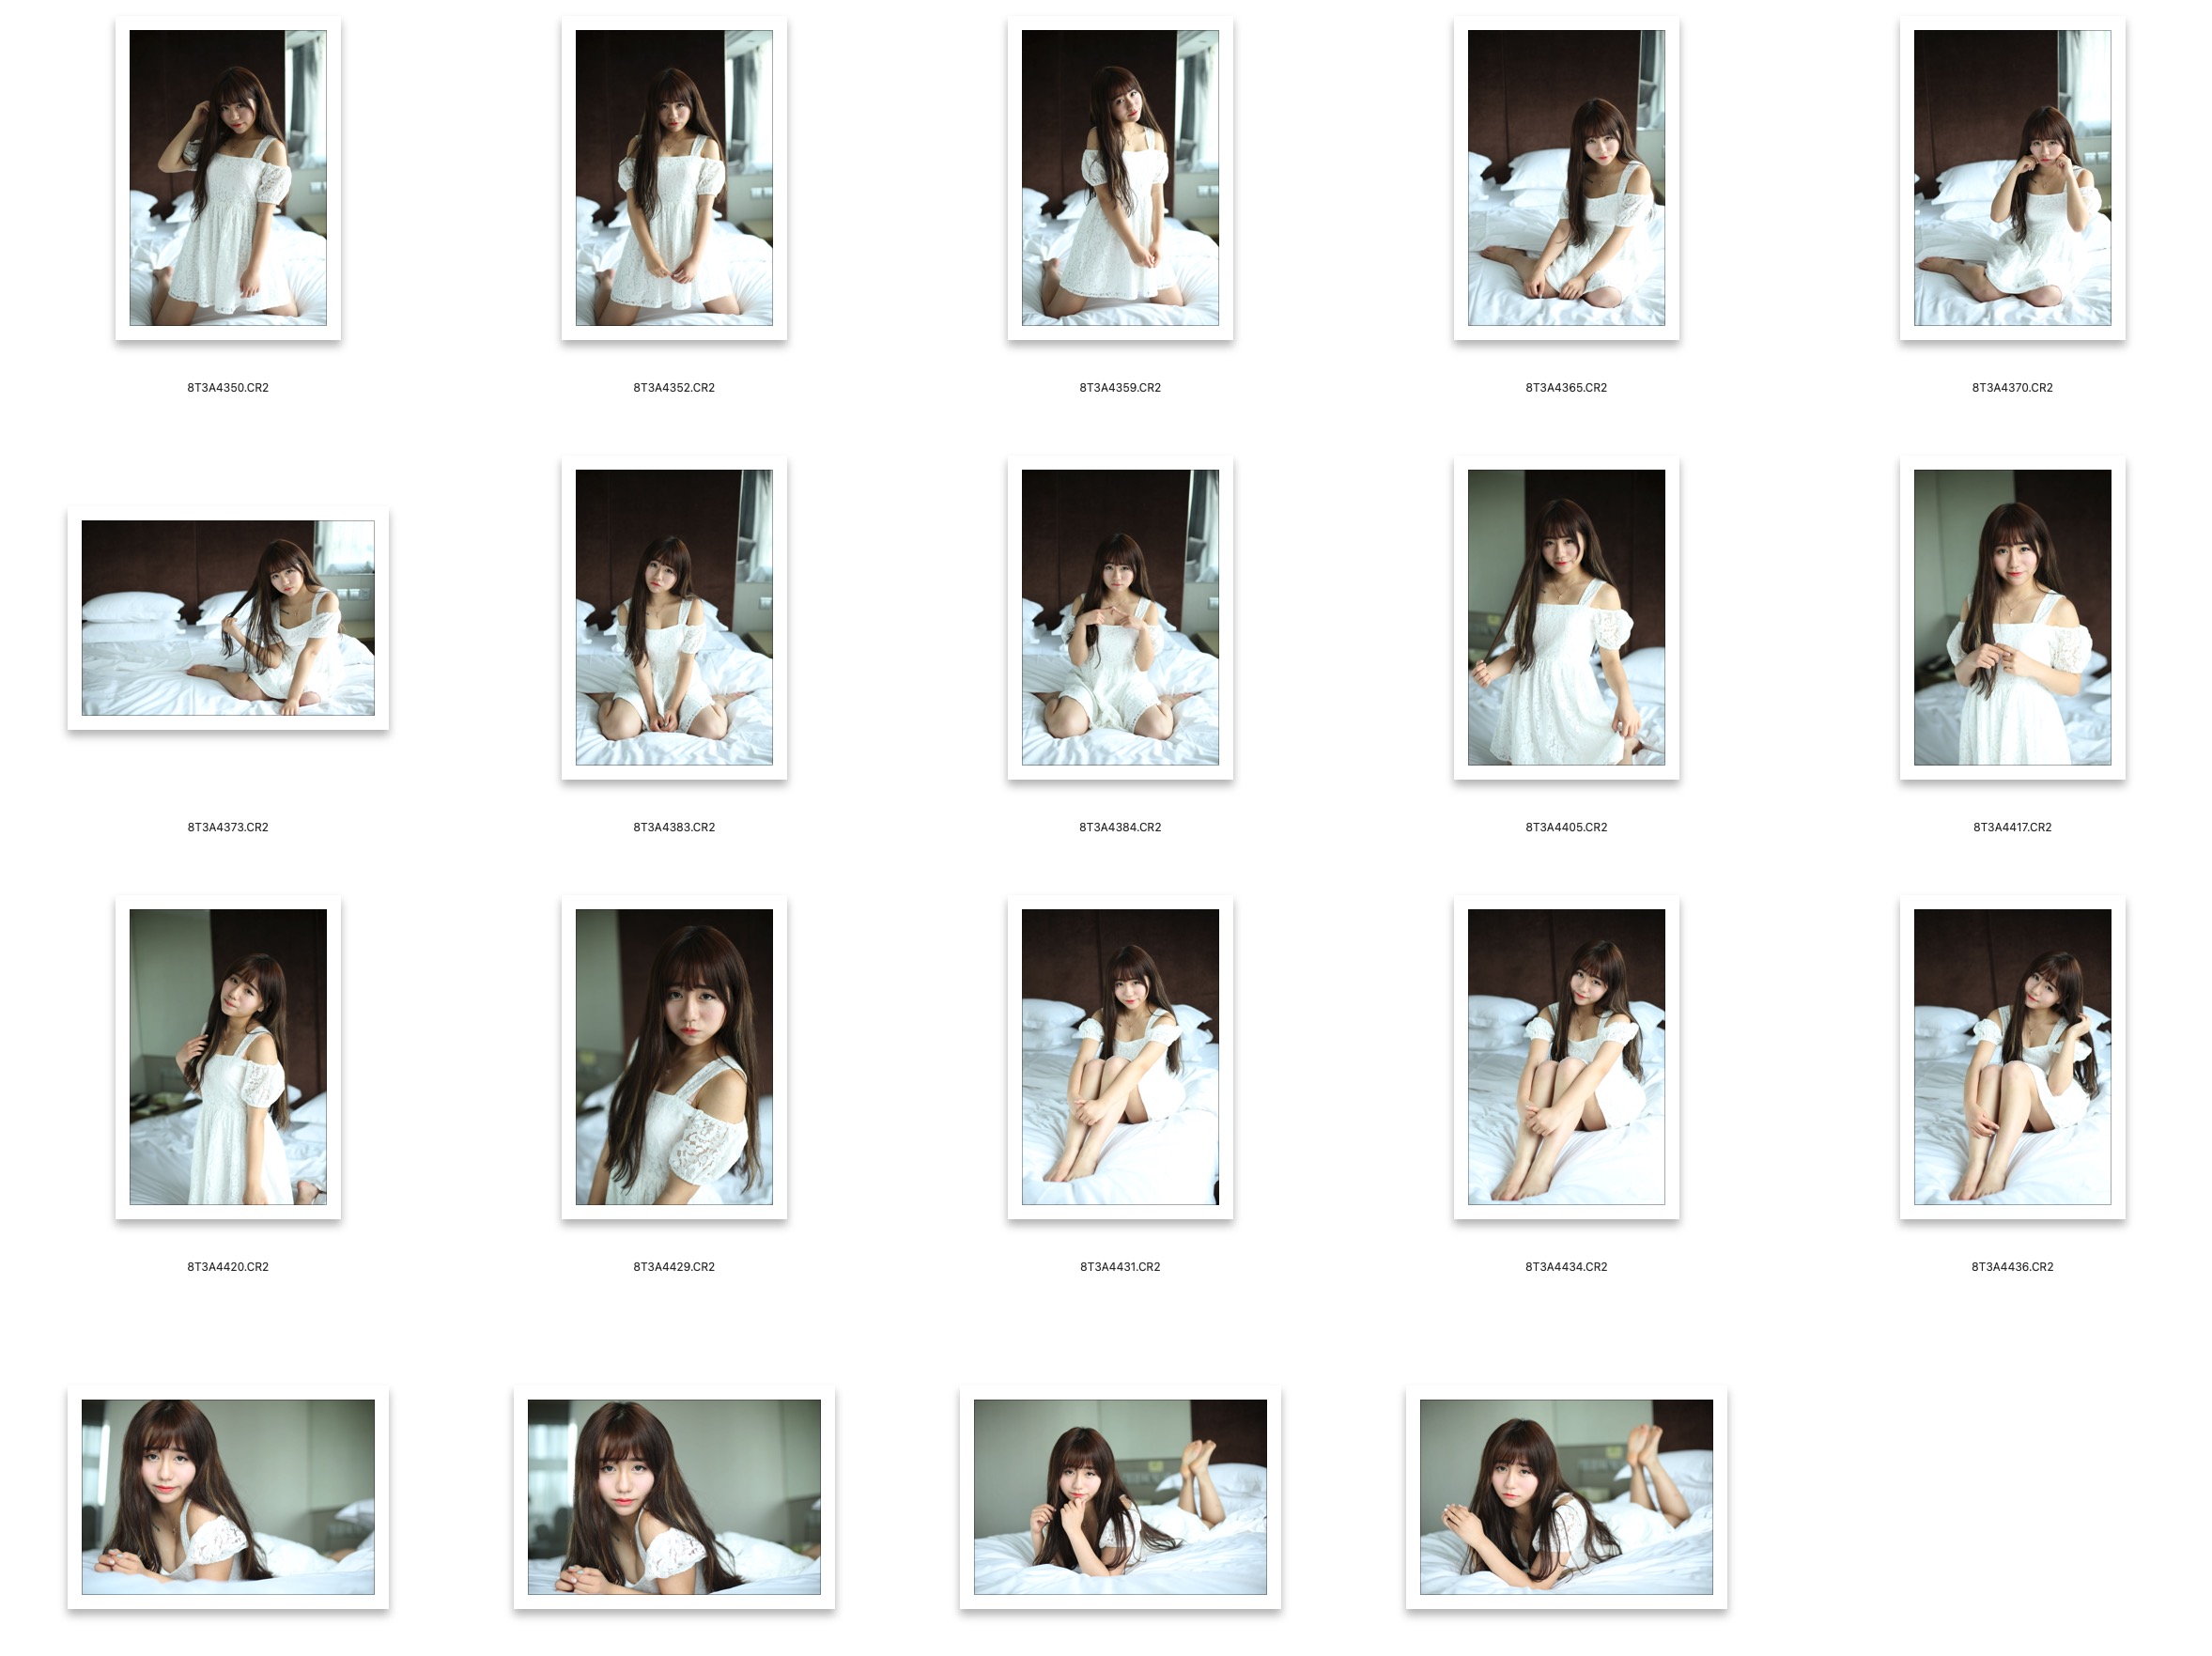Click the file name 8T3A4436.CR2
Image resolution: width=2212 pixels, height=1656 pixels.
coord(2011,1266)
